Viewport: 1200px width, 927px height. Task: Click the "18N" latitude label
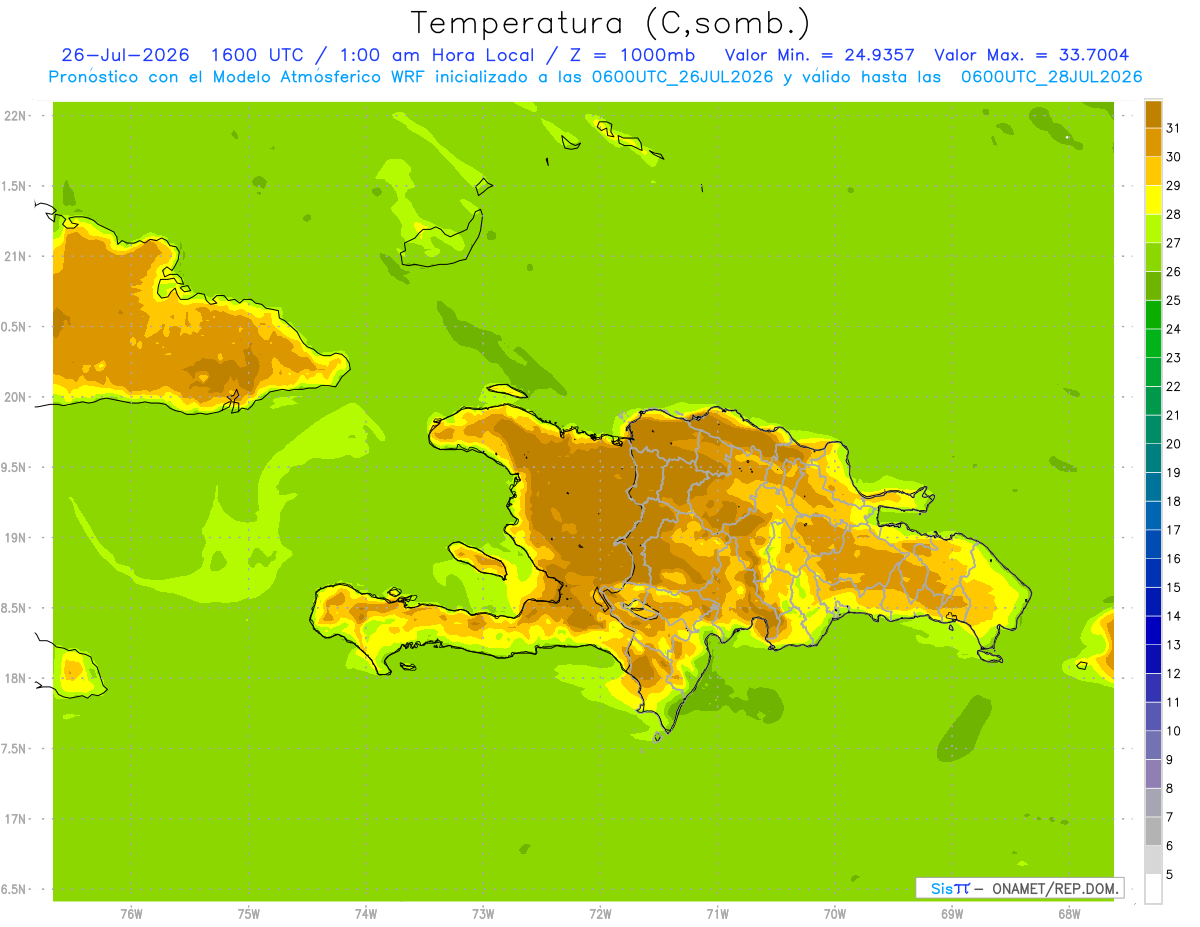click(x=16, y=678)
